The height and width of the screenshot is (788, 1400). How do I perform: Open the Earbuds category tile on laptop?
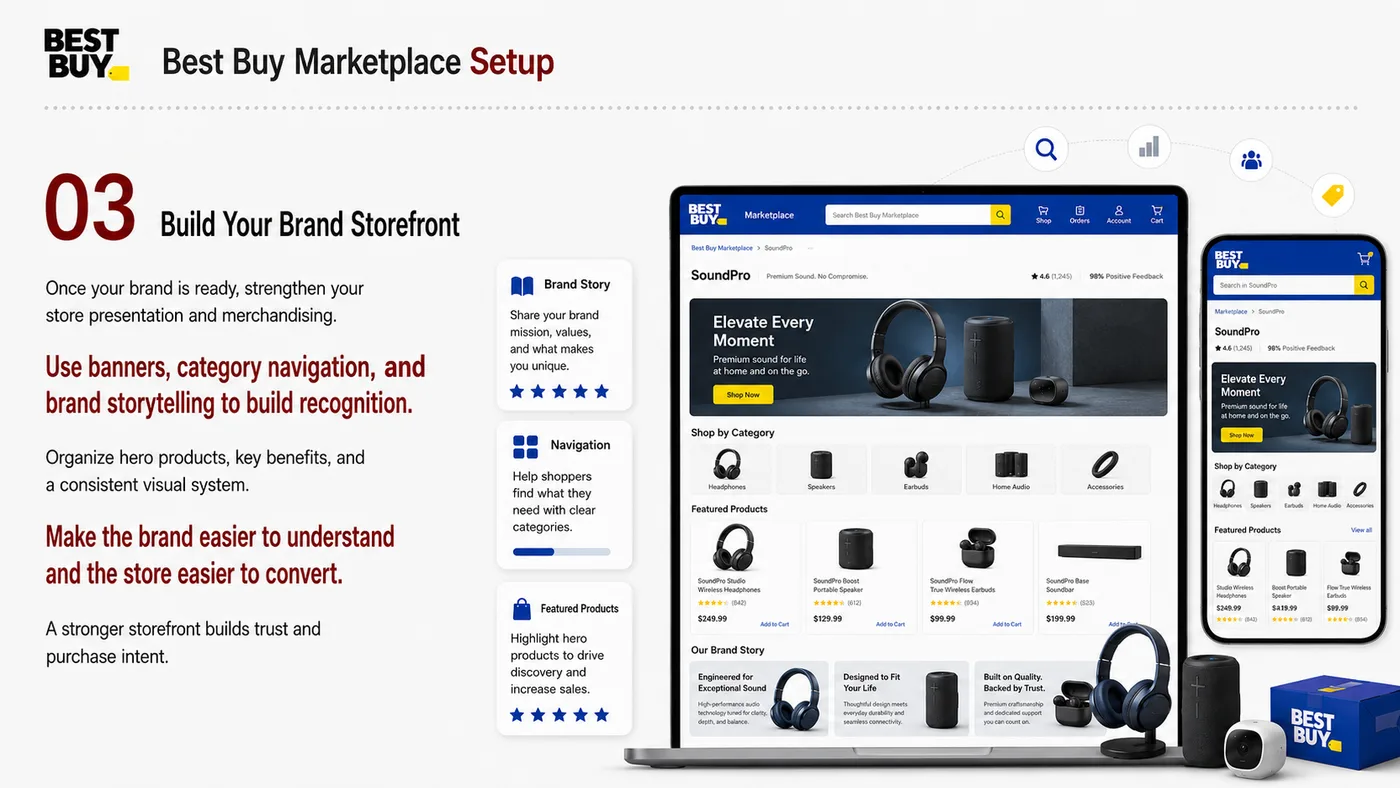point(916,469)
